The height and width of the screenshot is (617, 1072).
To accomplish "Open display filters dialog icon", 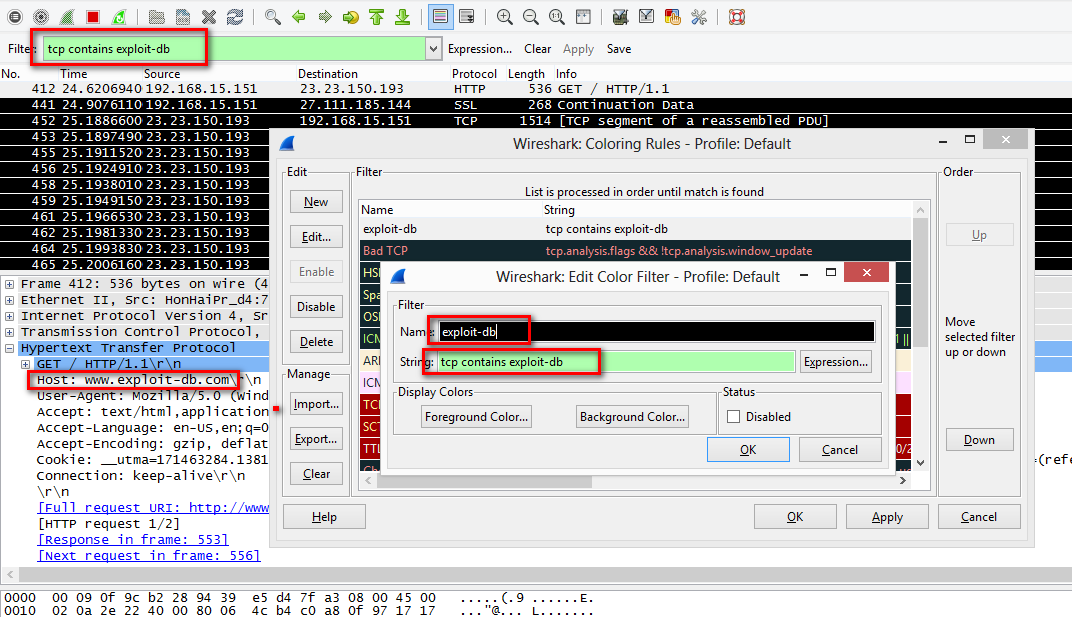I will pos(646,17).
